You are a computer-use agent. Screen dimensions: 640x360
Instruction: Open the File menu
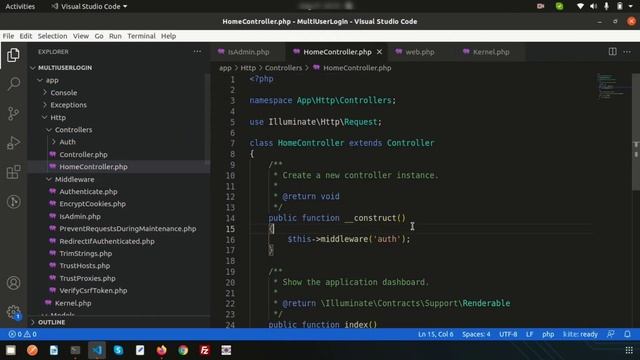point(8,36)
